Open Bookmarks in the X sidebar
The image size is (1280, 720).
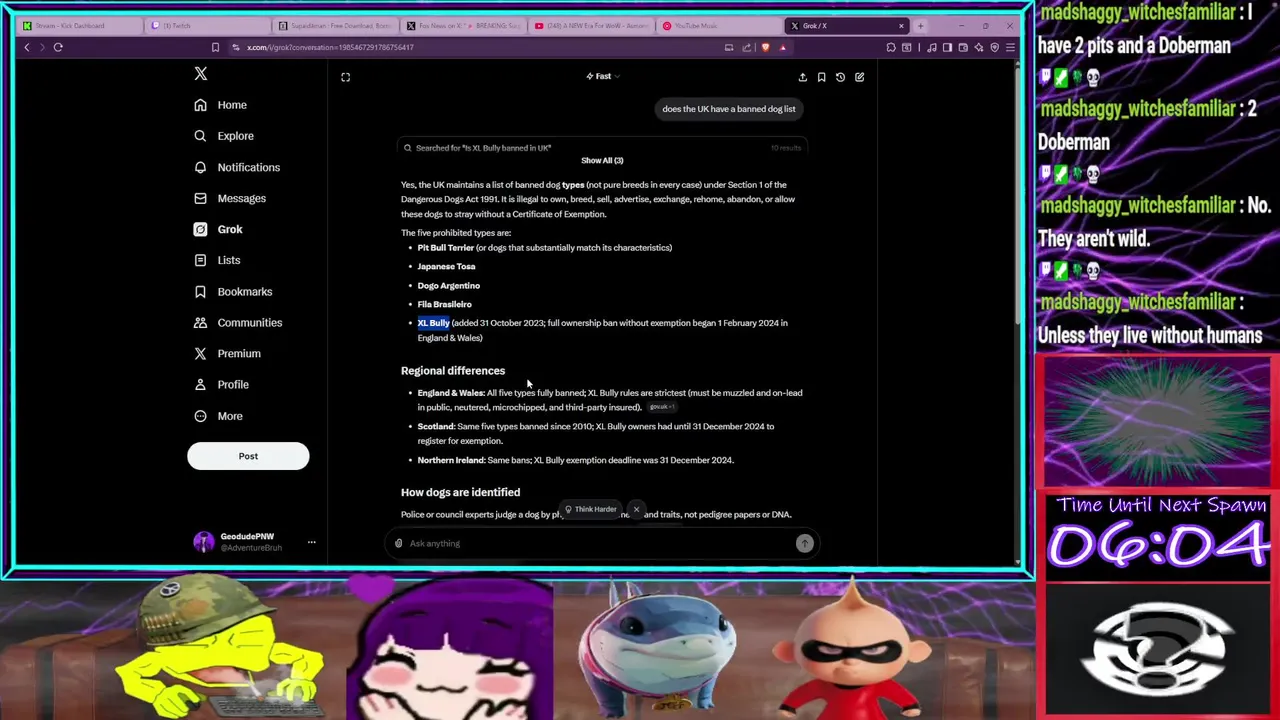click(x=233, y=291)
